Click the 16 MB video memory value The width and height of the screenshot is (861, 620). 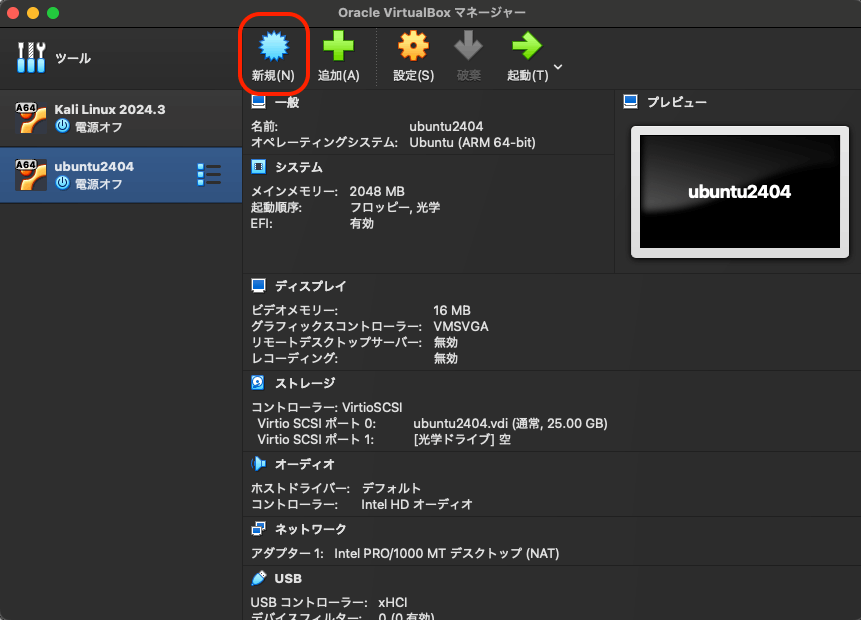pyautogui.click(x=451, y=310)
